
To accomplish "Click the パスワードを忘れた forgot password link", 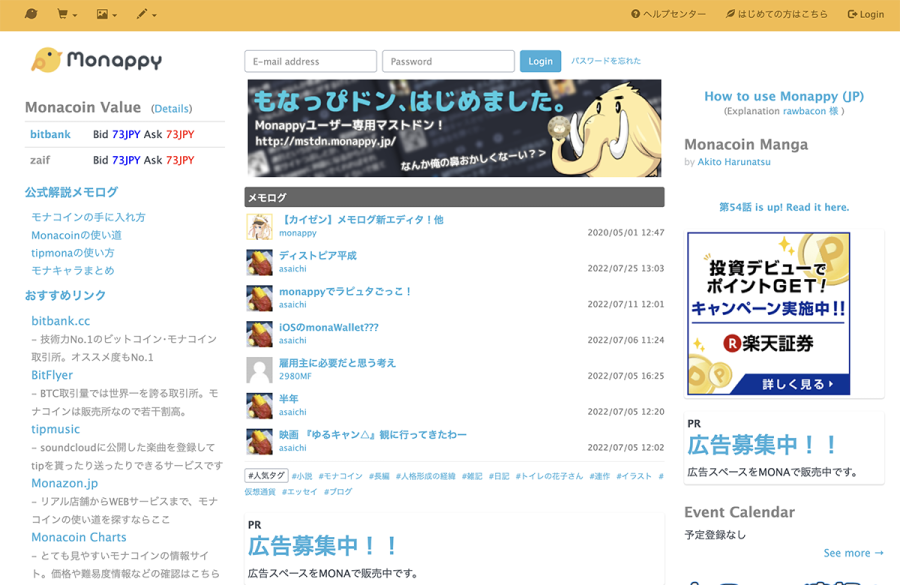I will [x=606, y=61].
